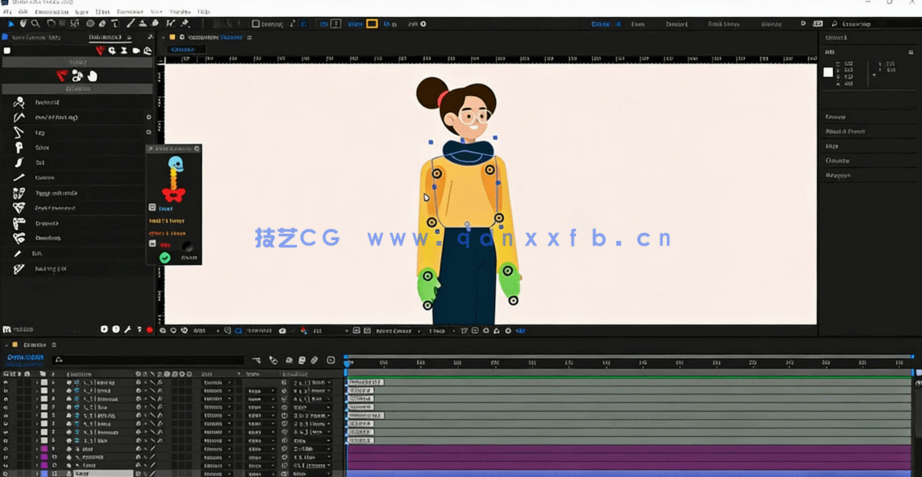Viewport: 922px width, 477px height.
Task: Toggle eye of selected blue bottom layer
Action: coord(6,473)
